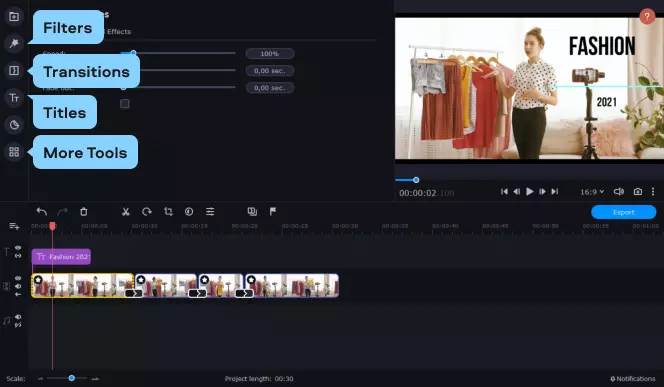Click the Speed slider handle
Image resolution: width=664 pixels, height=387 pixels.
click(x=133, y=53)
